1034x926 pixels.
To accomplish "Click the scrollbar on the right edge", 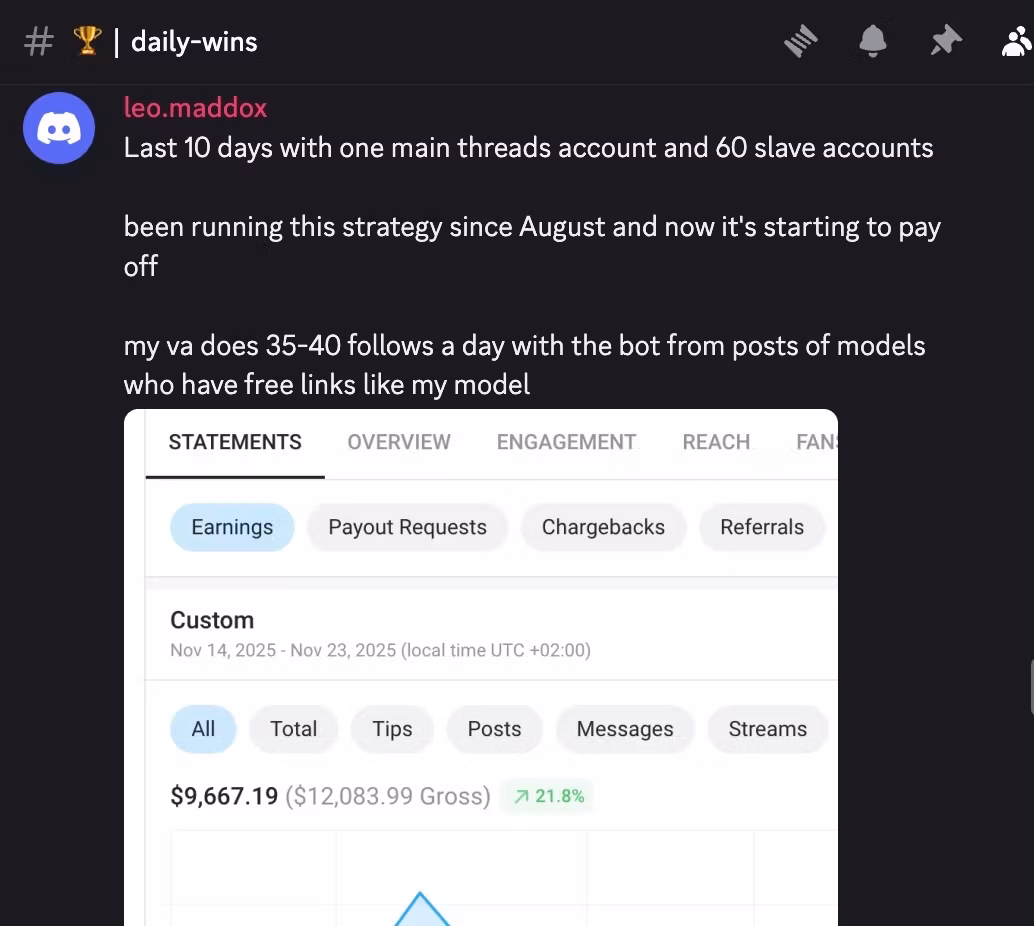I will pos(1030,687).
